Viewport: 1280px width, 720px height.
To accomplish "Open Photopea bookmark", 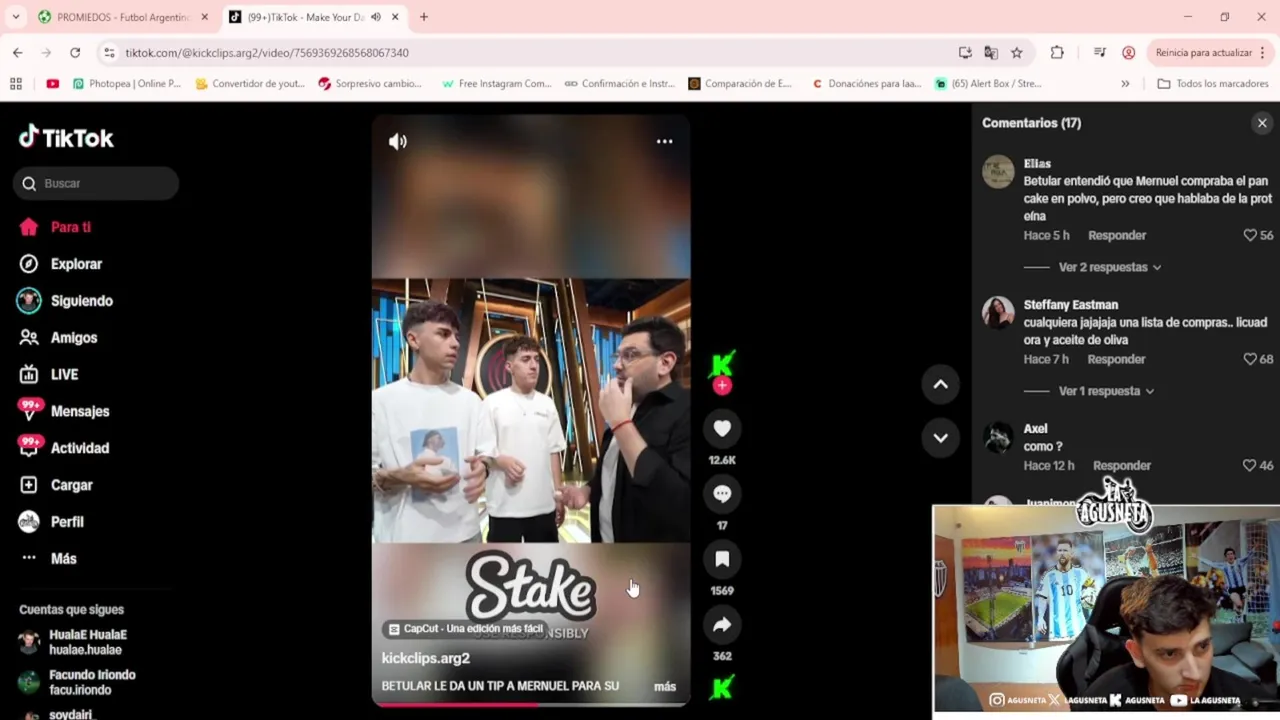I will [127, 84].
